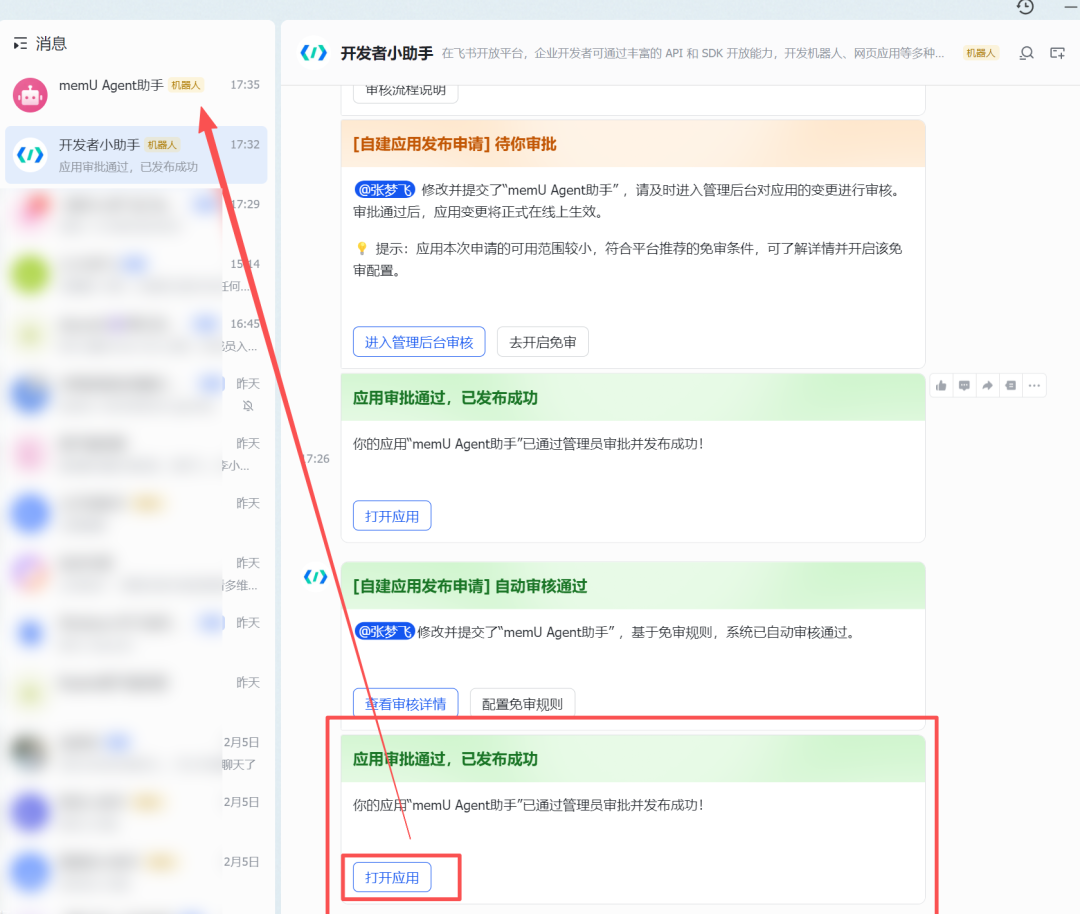The width and height of the screenshot is (1080, 914).
Task: Click @张梦飞 mention in 自动审核通过 card
Action: 384,632
